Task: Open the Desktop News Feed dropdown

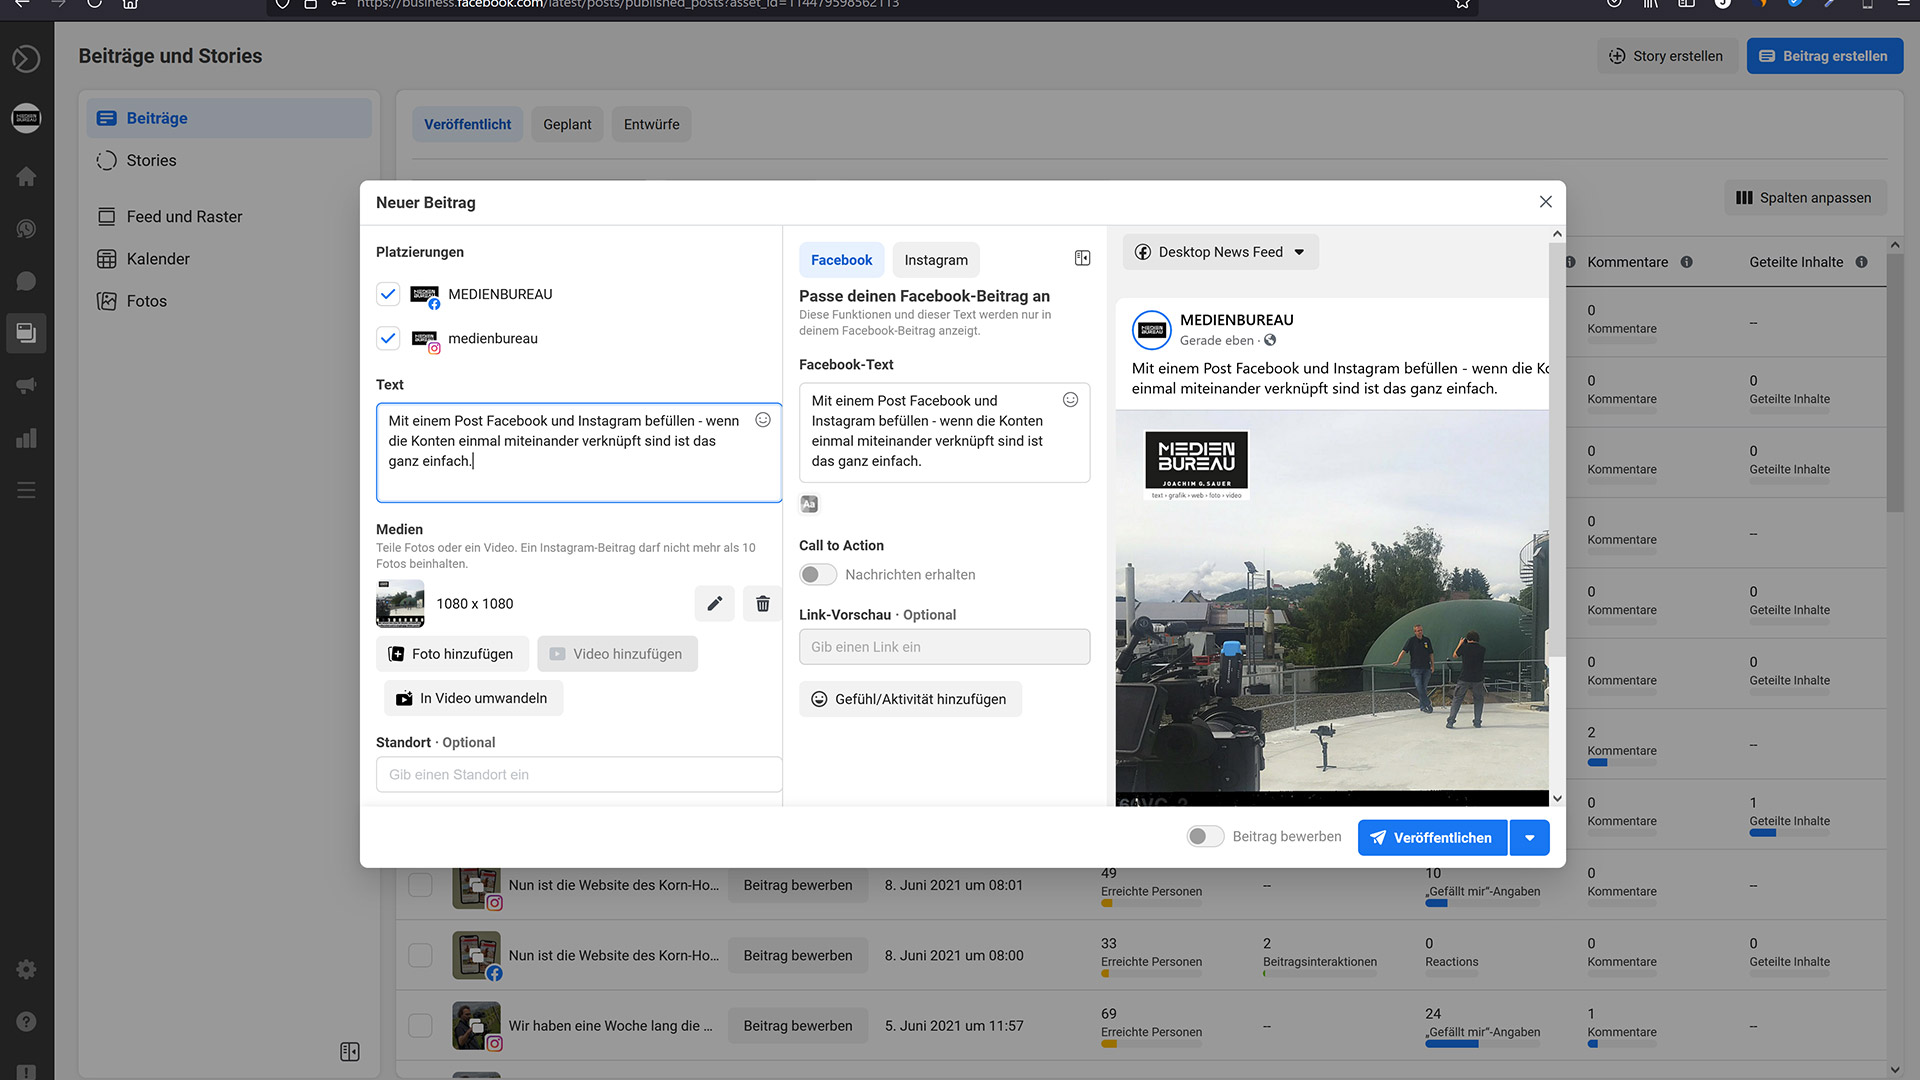Action: click(1220, 252)
